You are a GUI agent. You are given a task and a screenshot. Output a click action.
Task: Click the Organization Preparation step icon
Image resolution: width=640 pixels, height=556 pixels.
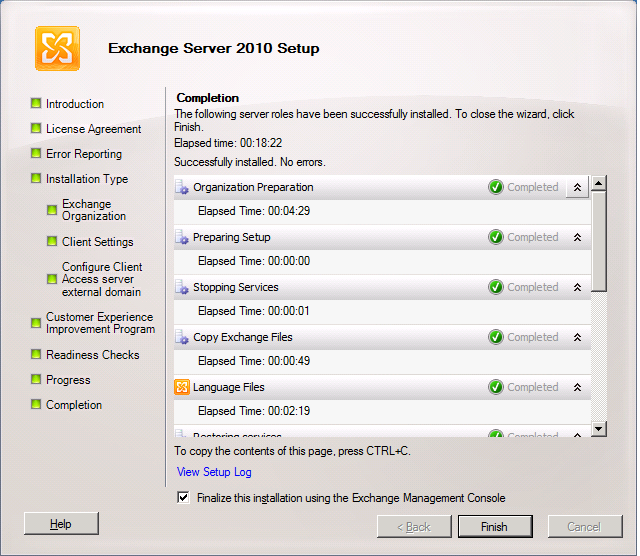[182, 187]
